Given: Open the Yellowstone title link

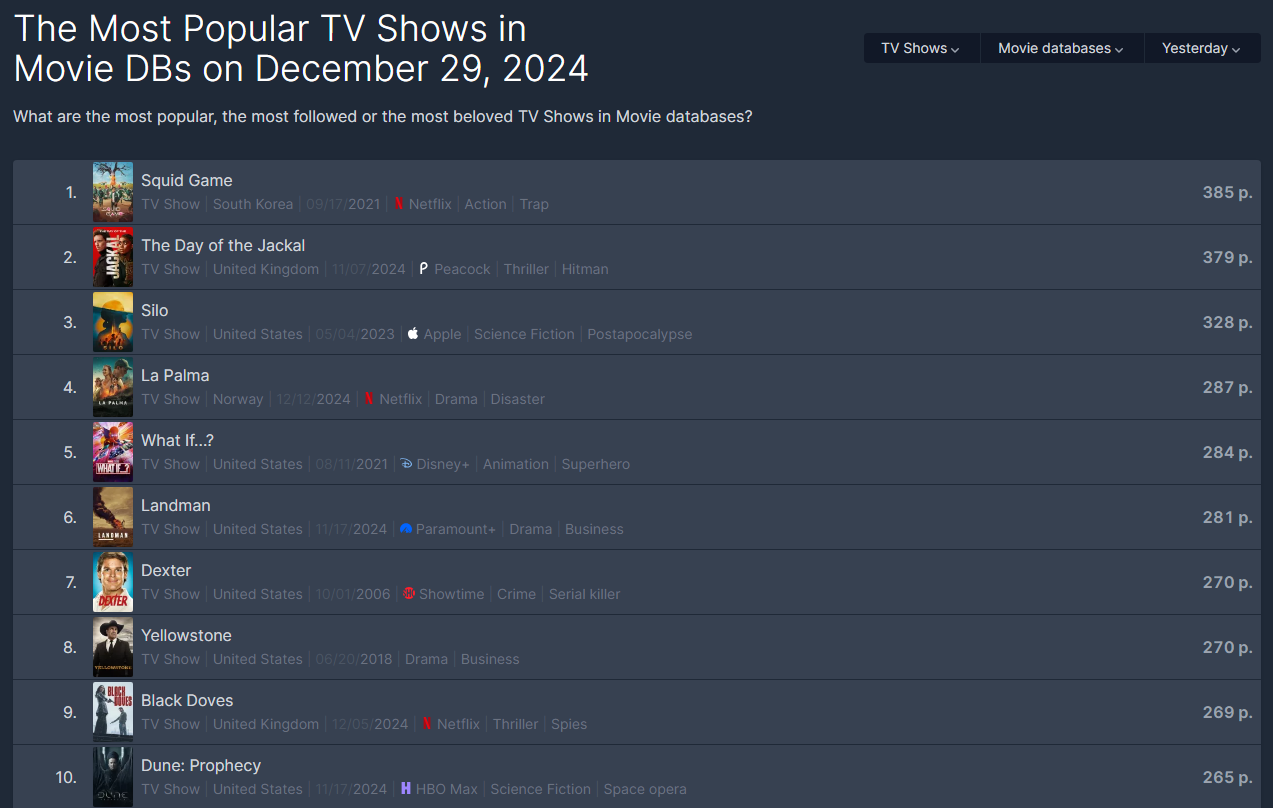Looking at the screenshot, I should 186,635.
